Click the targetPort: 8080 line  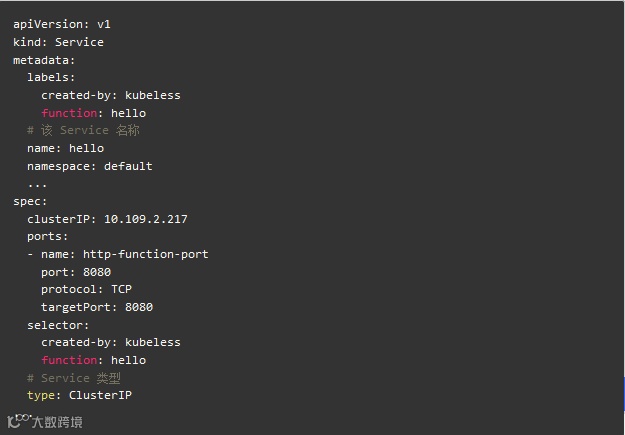[x=97, y=307]
